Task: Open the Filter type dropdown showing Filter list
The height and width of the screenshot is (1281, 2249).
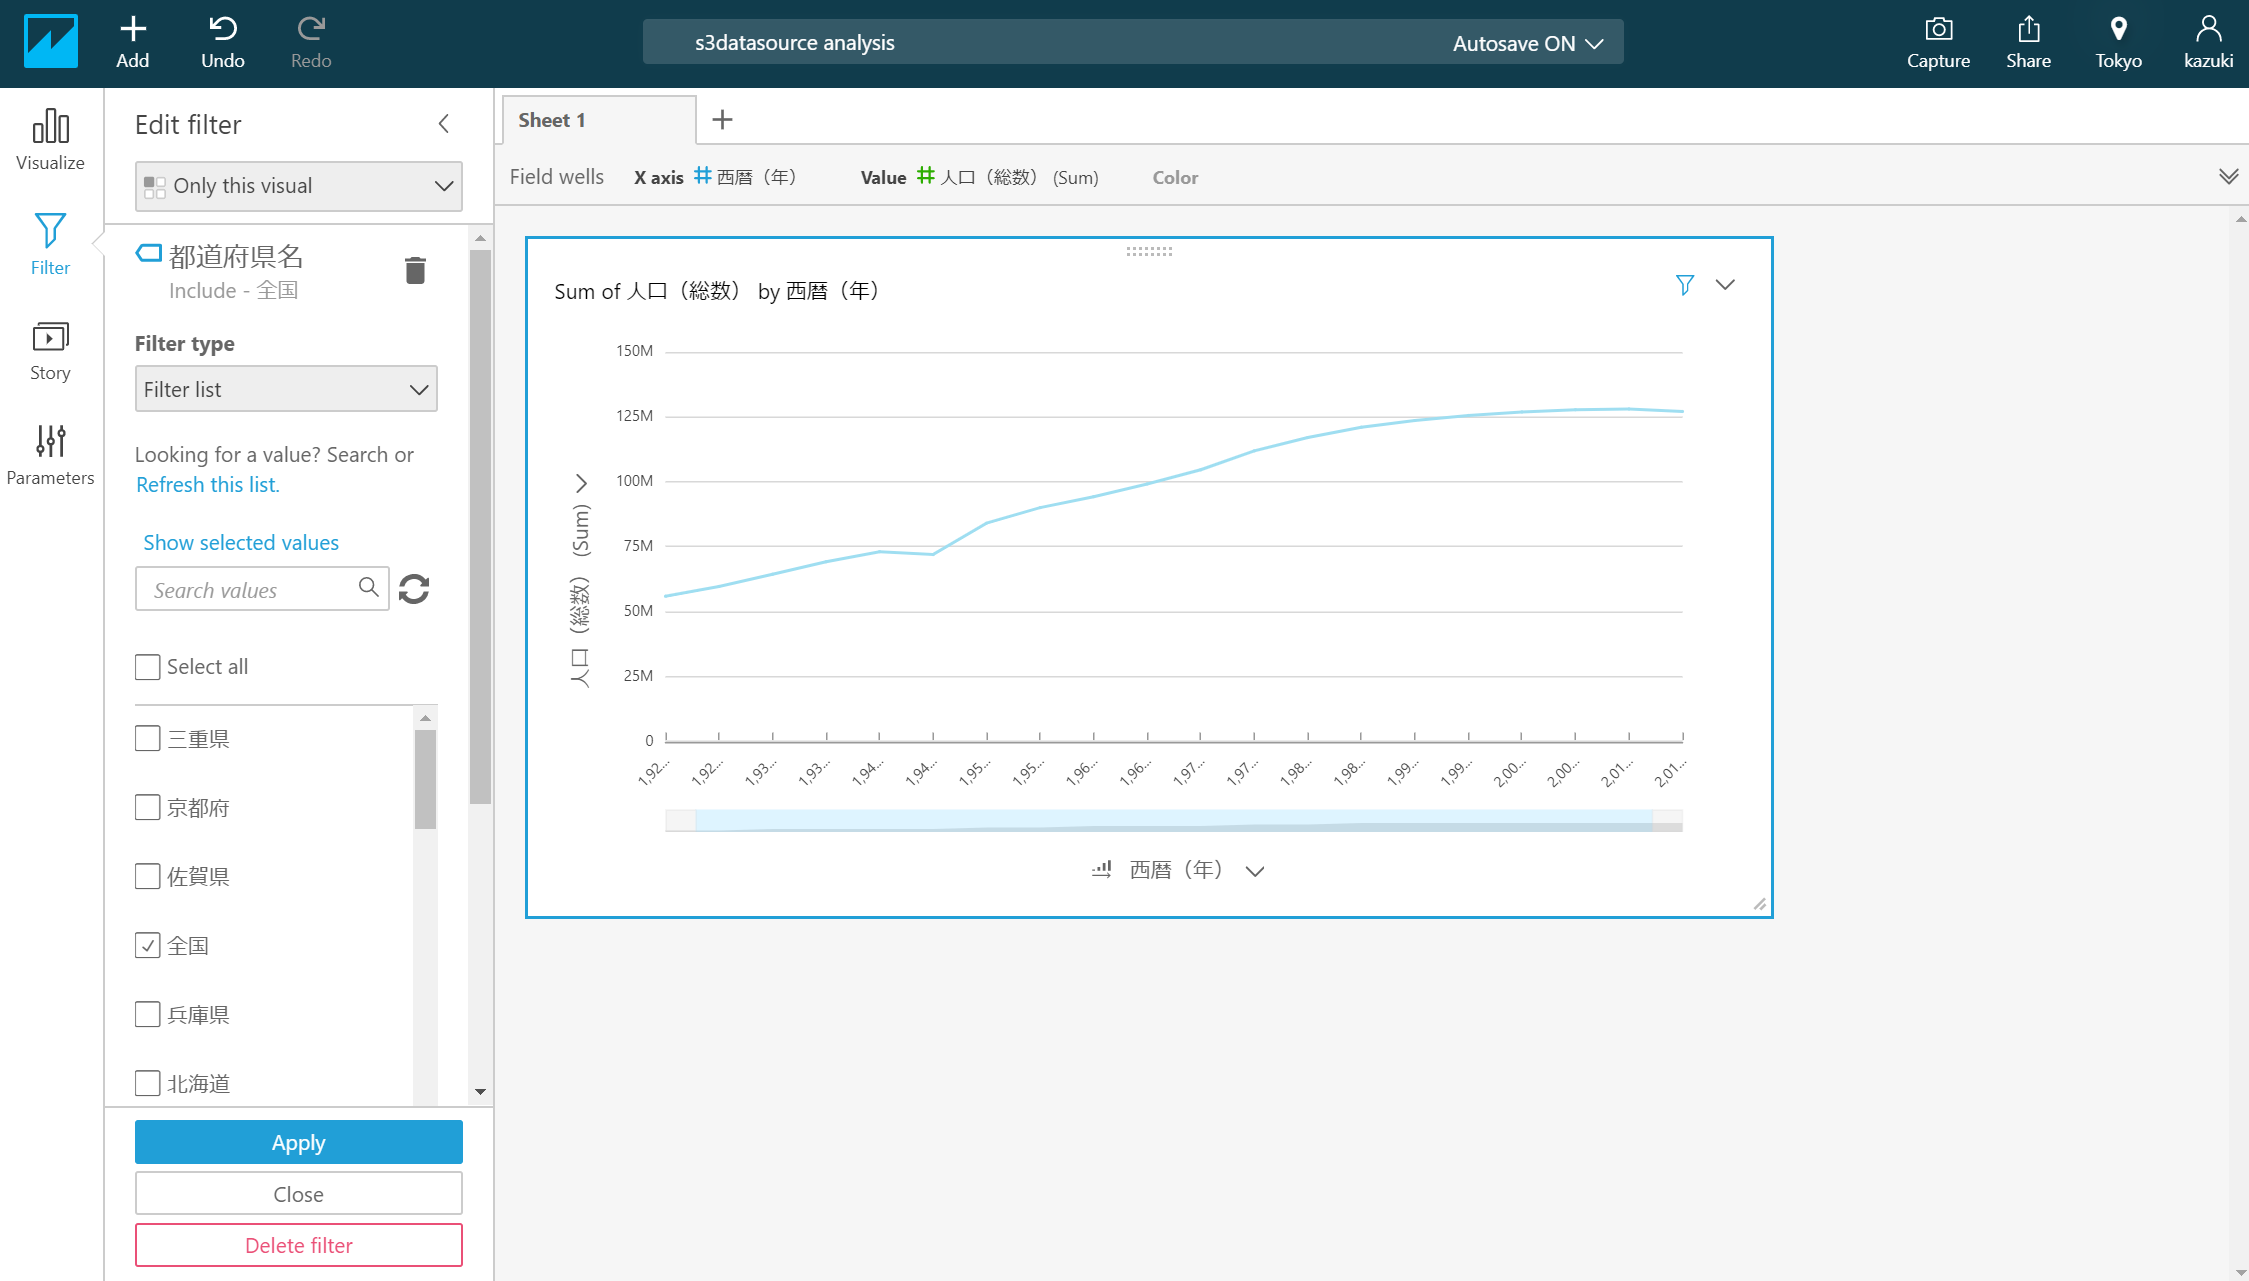Action: (x=286, y=388)
